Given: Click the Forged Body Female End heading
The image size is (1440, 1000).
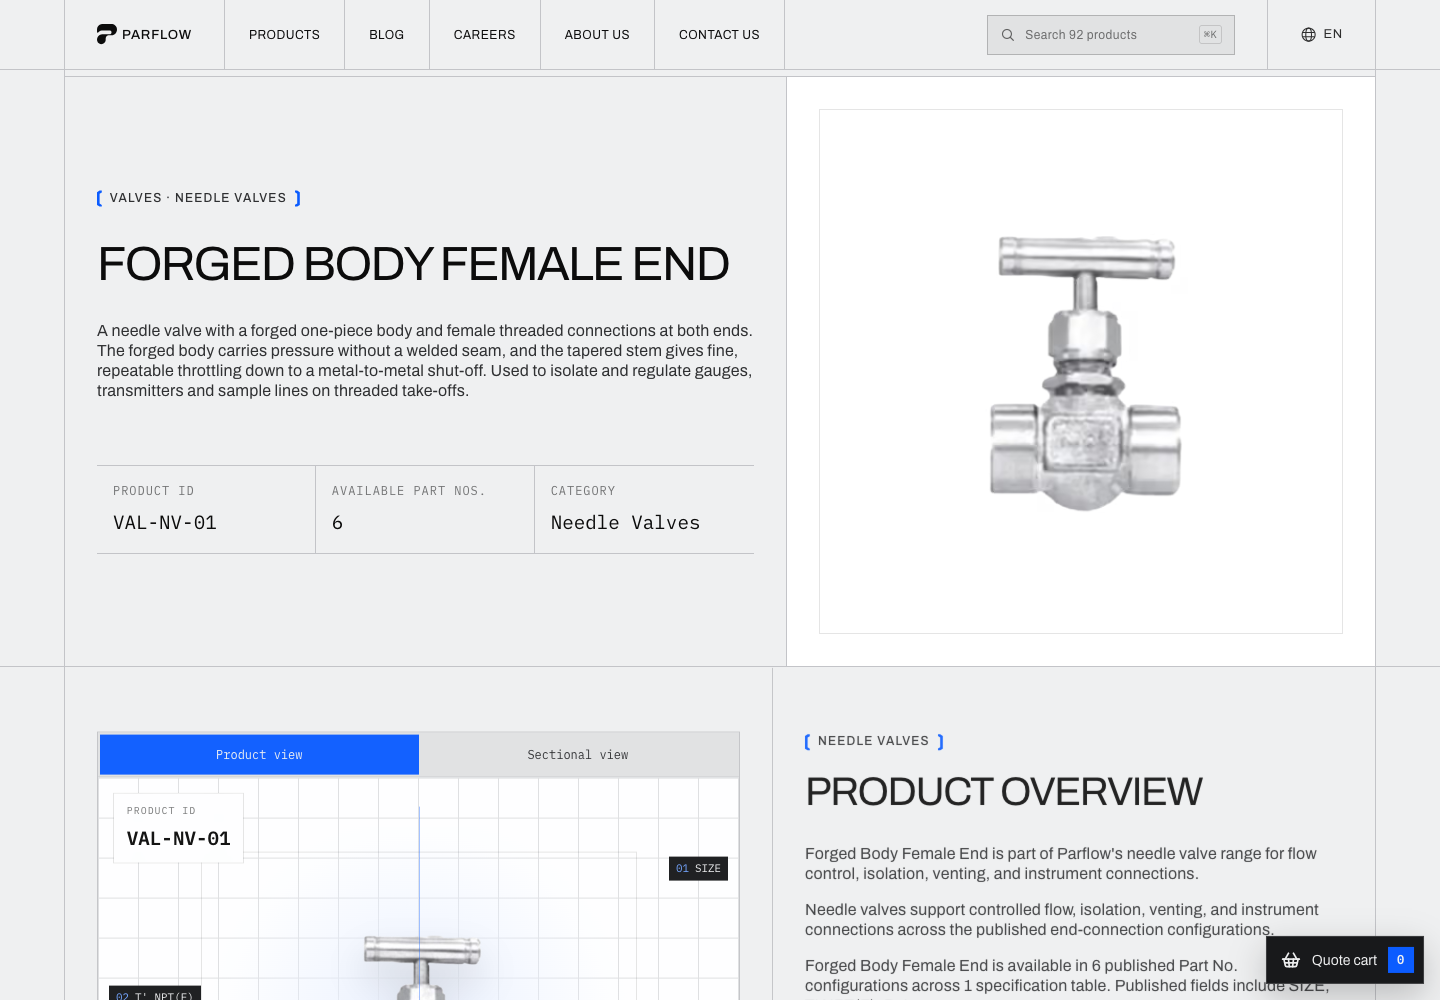Looking at the screenshot, I should click(413, 264).
